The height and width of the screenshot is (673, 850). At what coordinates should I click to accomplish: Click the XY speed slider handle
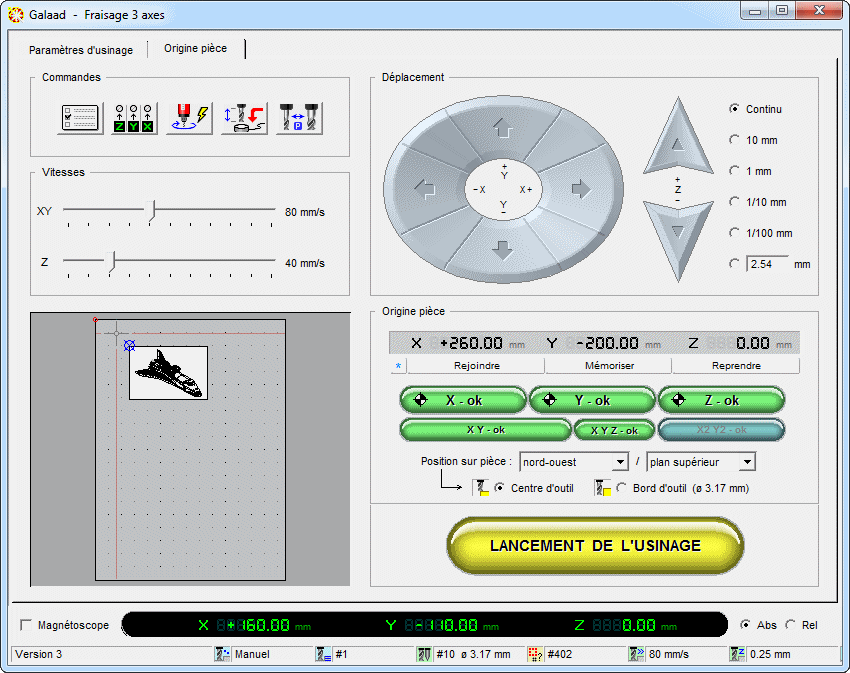(152, 211)
